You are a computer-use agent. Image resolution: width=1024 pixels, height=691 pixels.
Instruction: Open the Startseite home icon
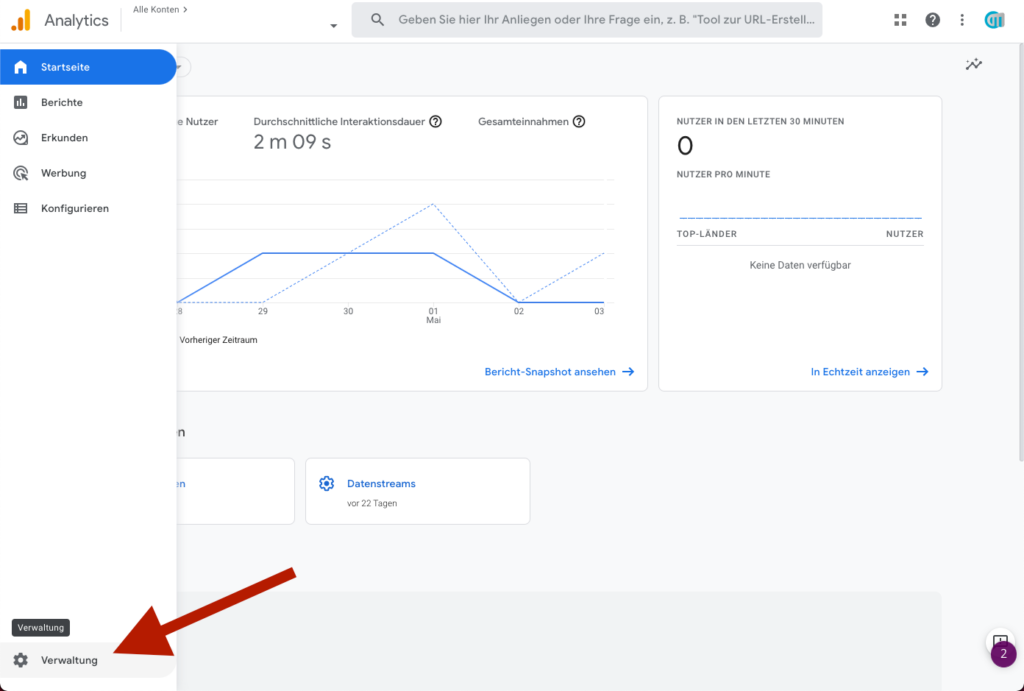point(20,67)
